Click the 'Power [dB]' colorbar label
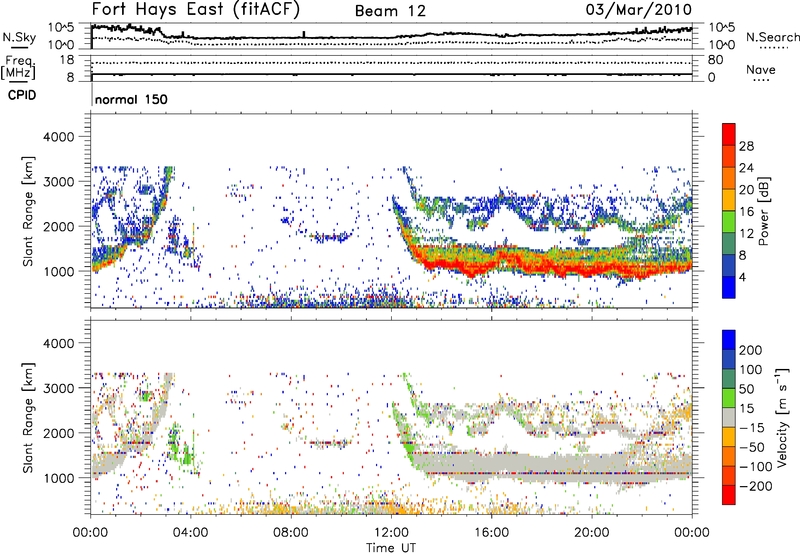 [763, 211]
